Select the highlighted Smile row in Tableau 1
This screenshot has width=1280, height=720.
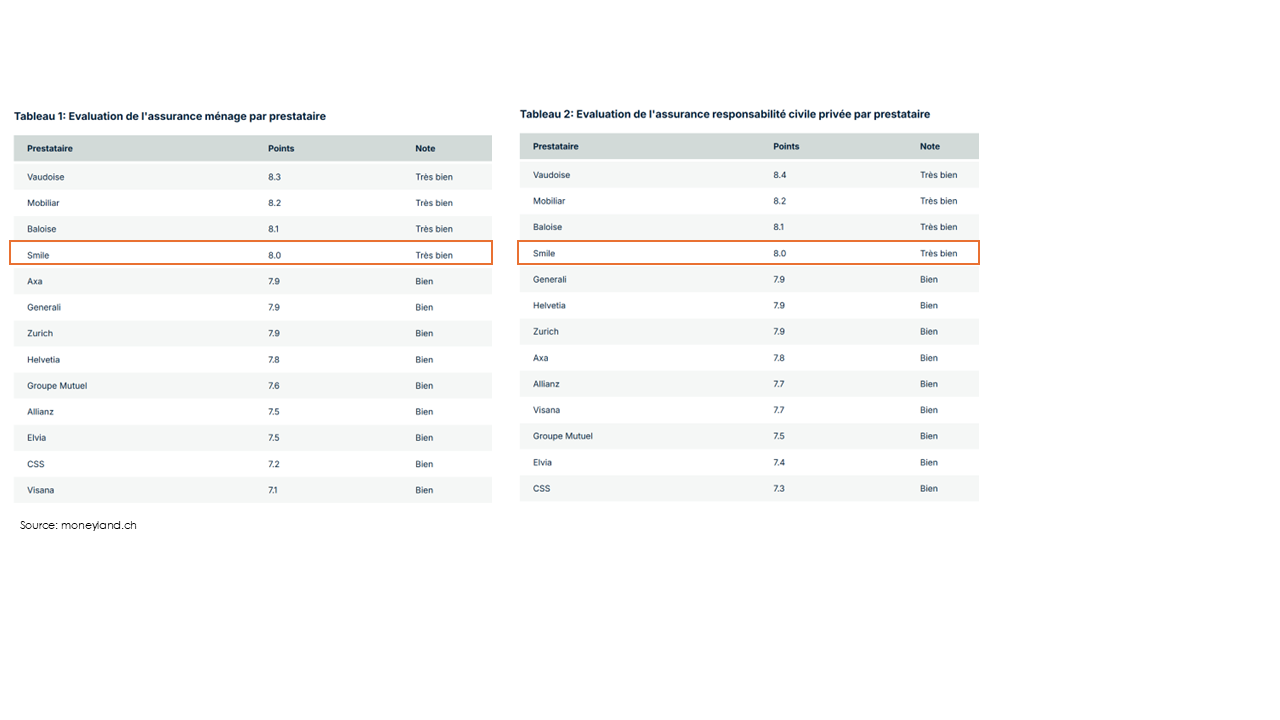tap(250, 253)
